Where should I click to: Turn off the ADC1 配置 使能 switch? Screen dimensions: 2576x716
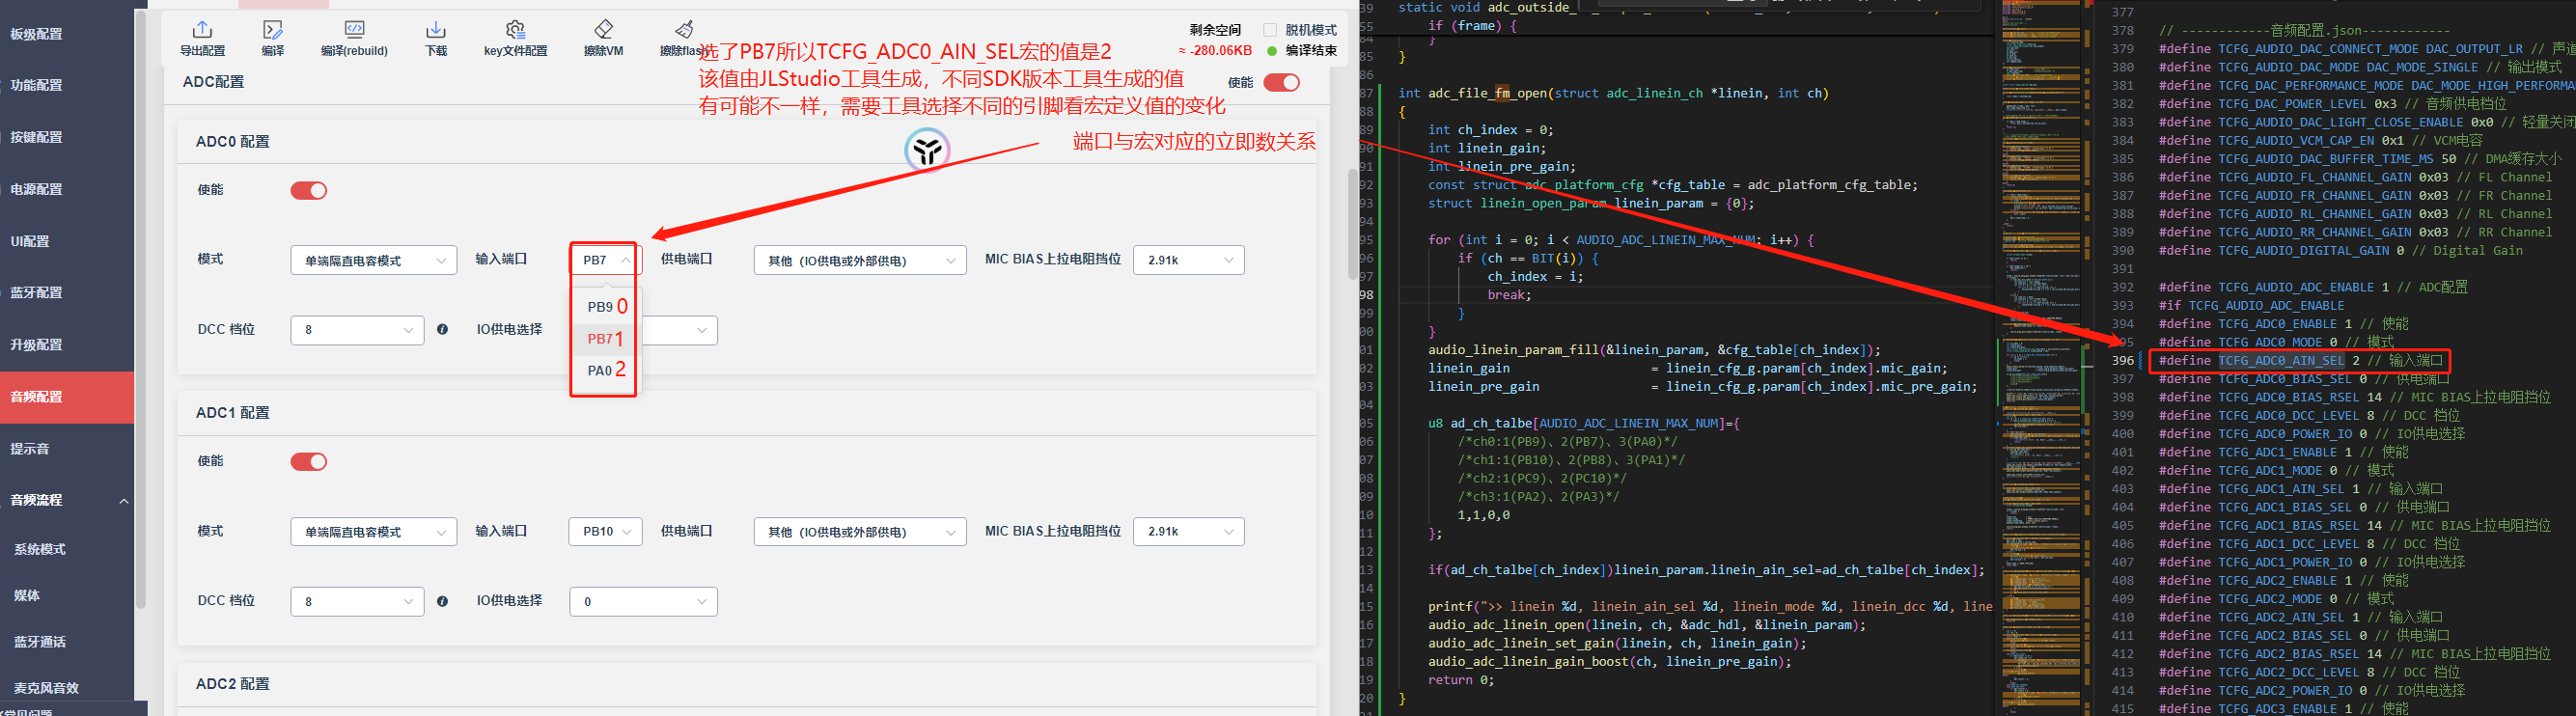click(309, 461)
